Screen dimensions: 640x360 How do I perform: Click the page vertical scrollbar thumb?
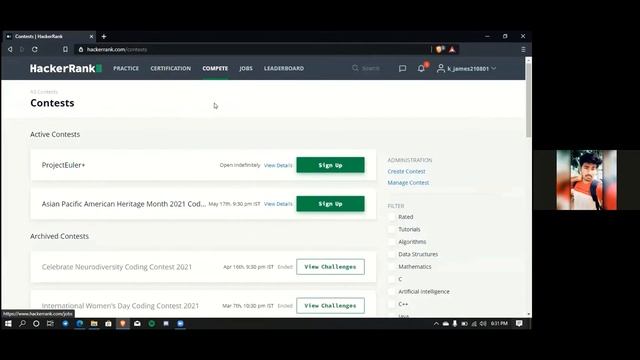tap(529, 100)
